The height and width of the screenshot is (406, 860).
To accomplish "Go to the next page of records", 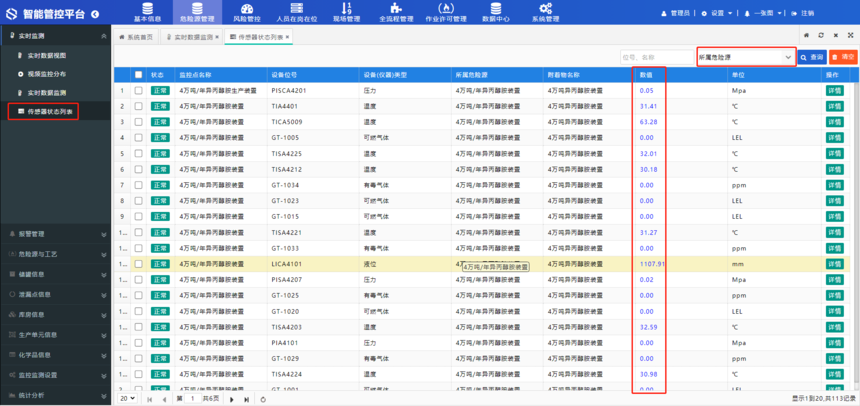I will point(233,399).
